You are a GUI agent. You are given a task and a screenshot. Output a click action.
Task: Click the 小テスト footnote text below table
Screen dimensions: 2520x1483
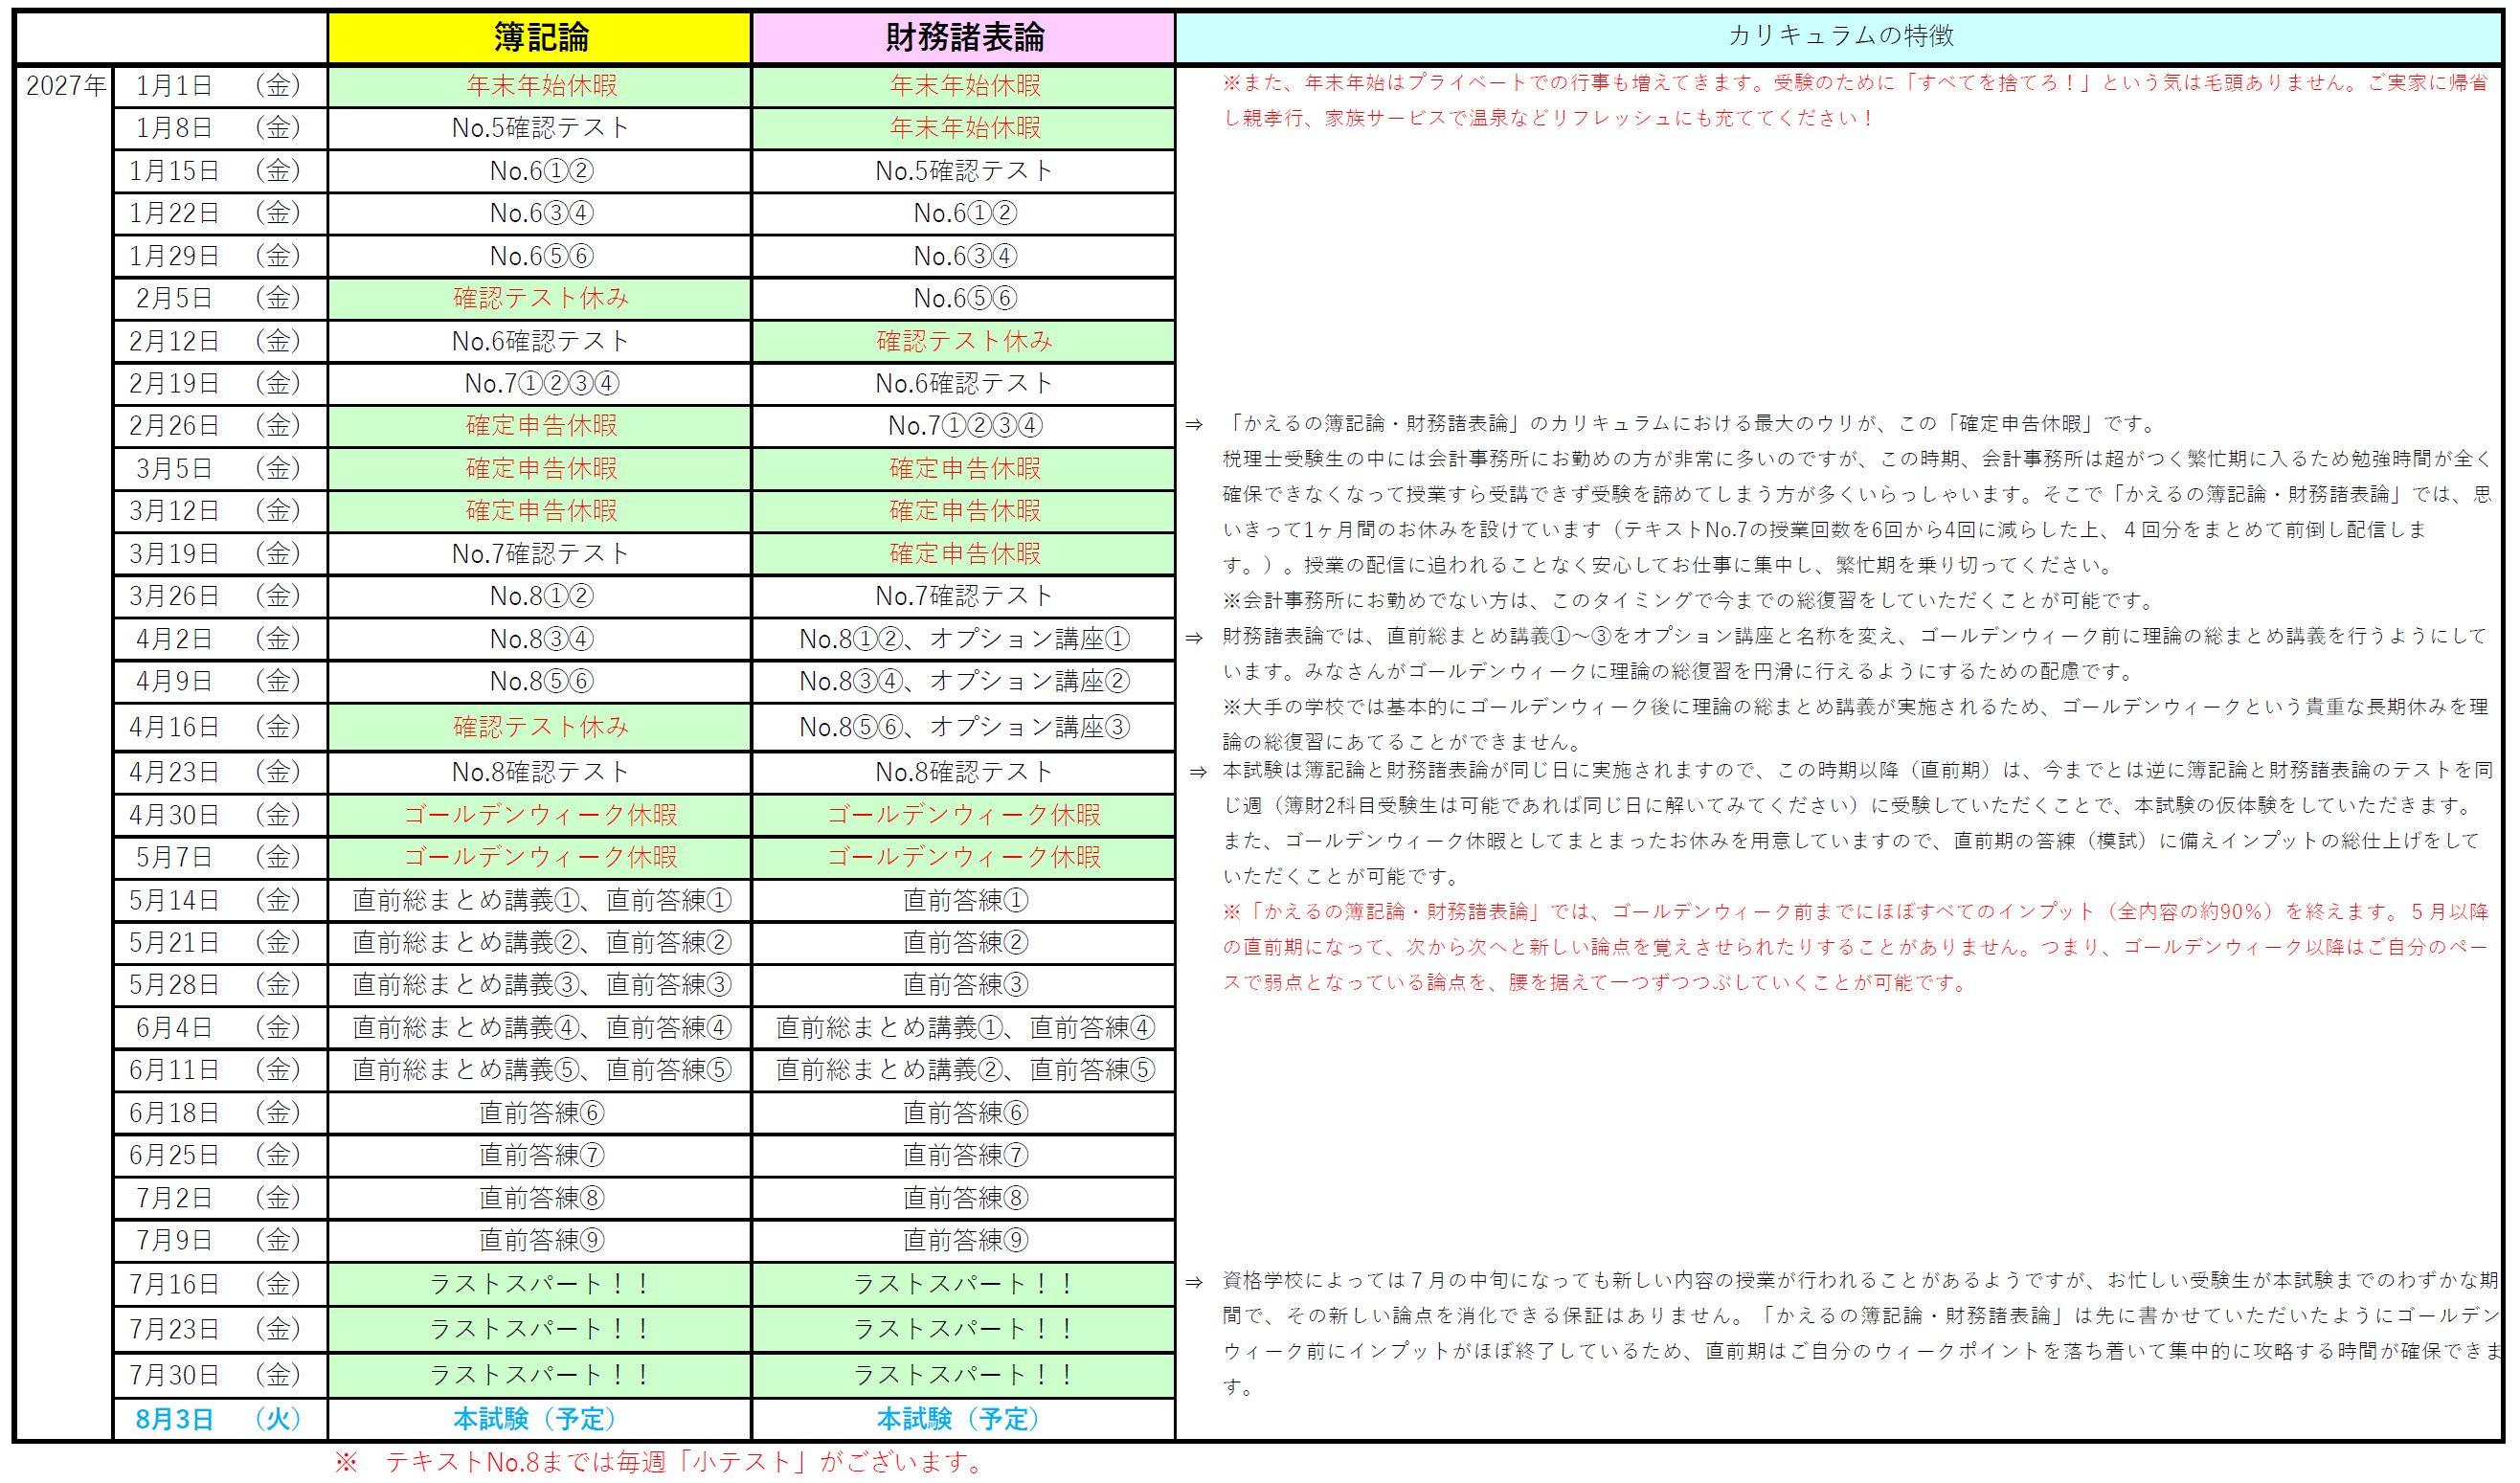[x=660, y=1463]
